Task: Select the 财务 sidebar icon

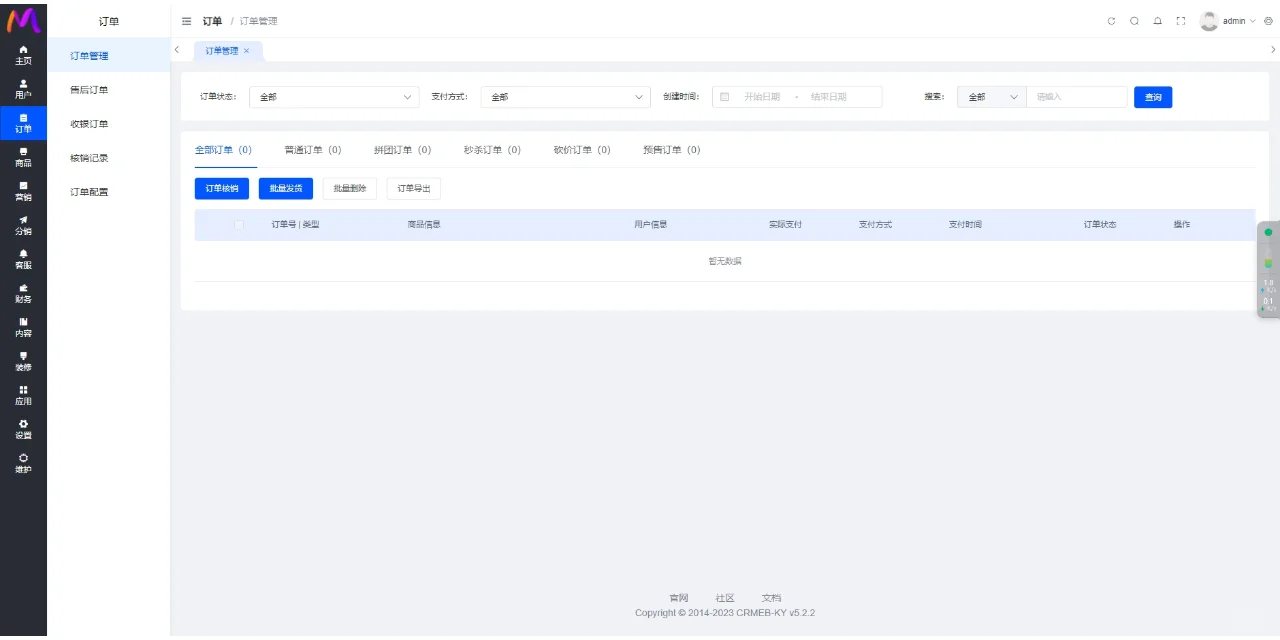Action: coord(23,293)
